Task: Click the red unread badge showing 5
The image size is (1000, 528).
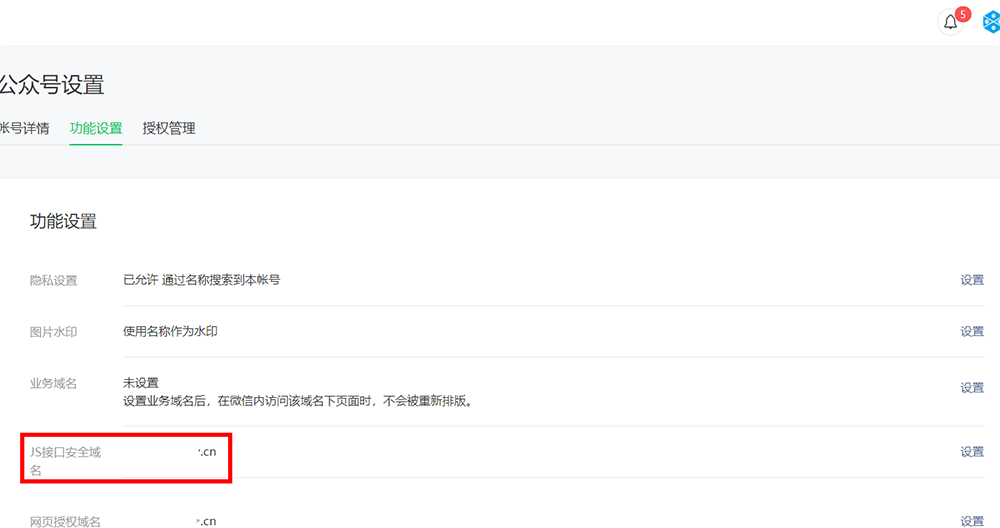Action: (x=963, y=14)
